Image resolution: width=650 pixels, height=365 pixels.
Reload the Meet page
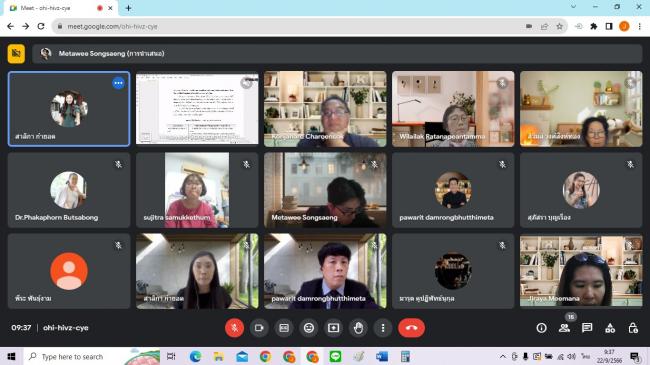tap(41, 26)
